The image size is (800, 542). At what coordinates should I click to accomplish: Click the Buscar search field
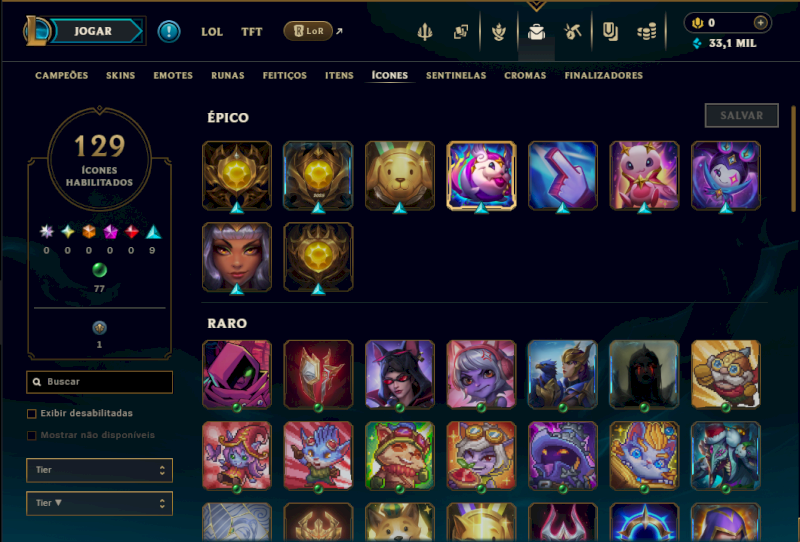[99, 382]
